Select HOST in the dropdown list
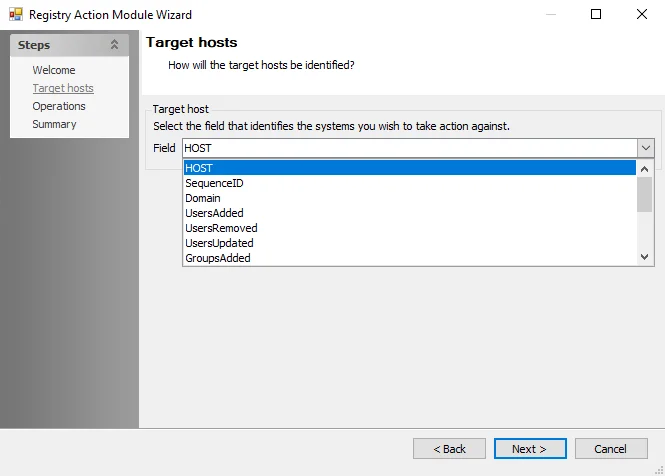This screenshot has height=476, width=665. (410, 168)
